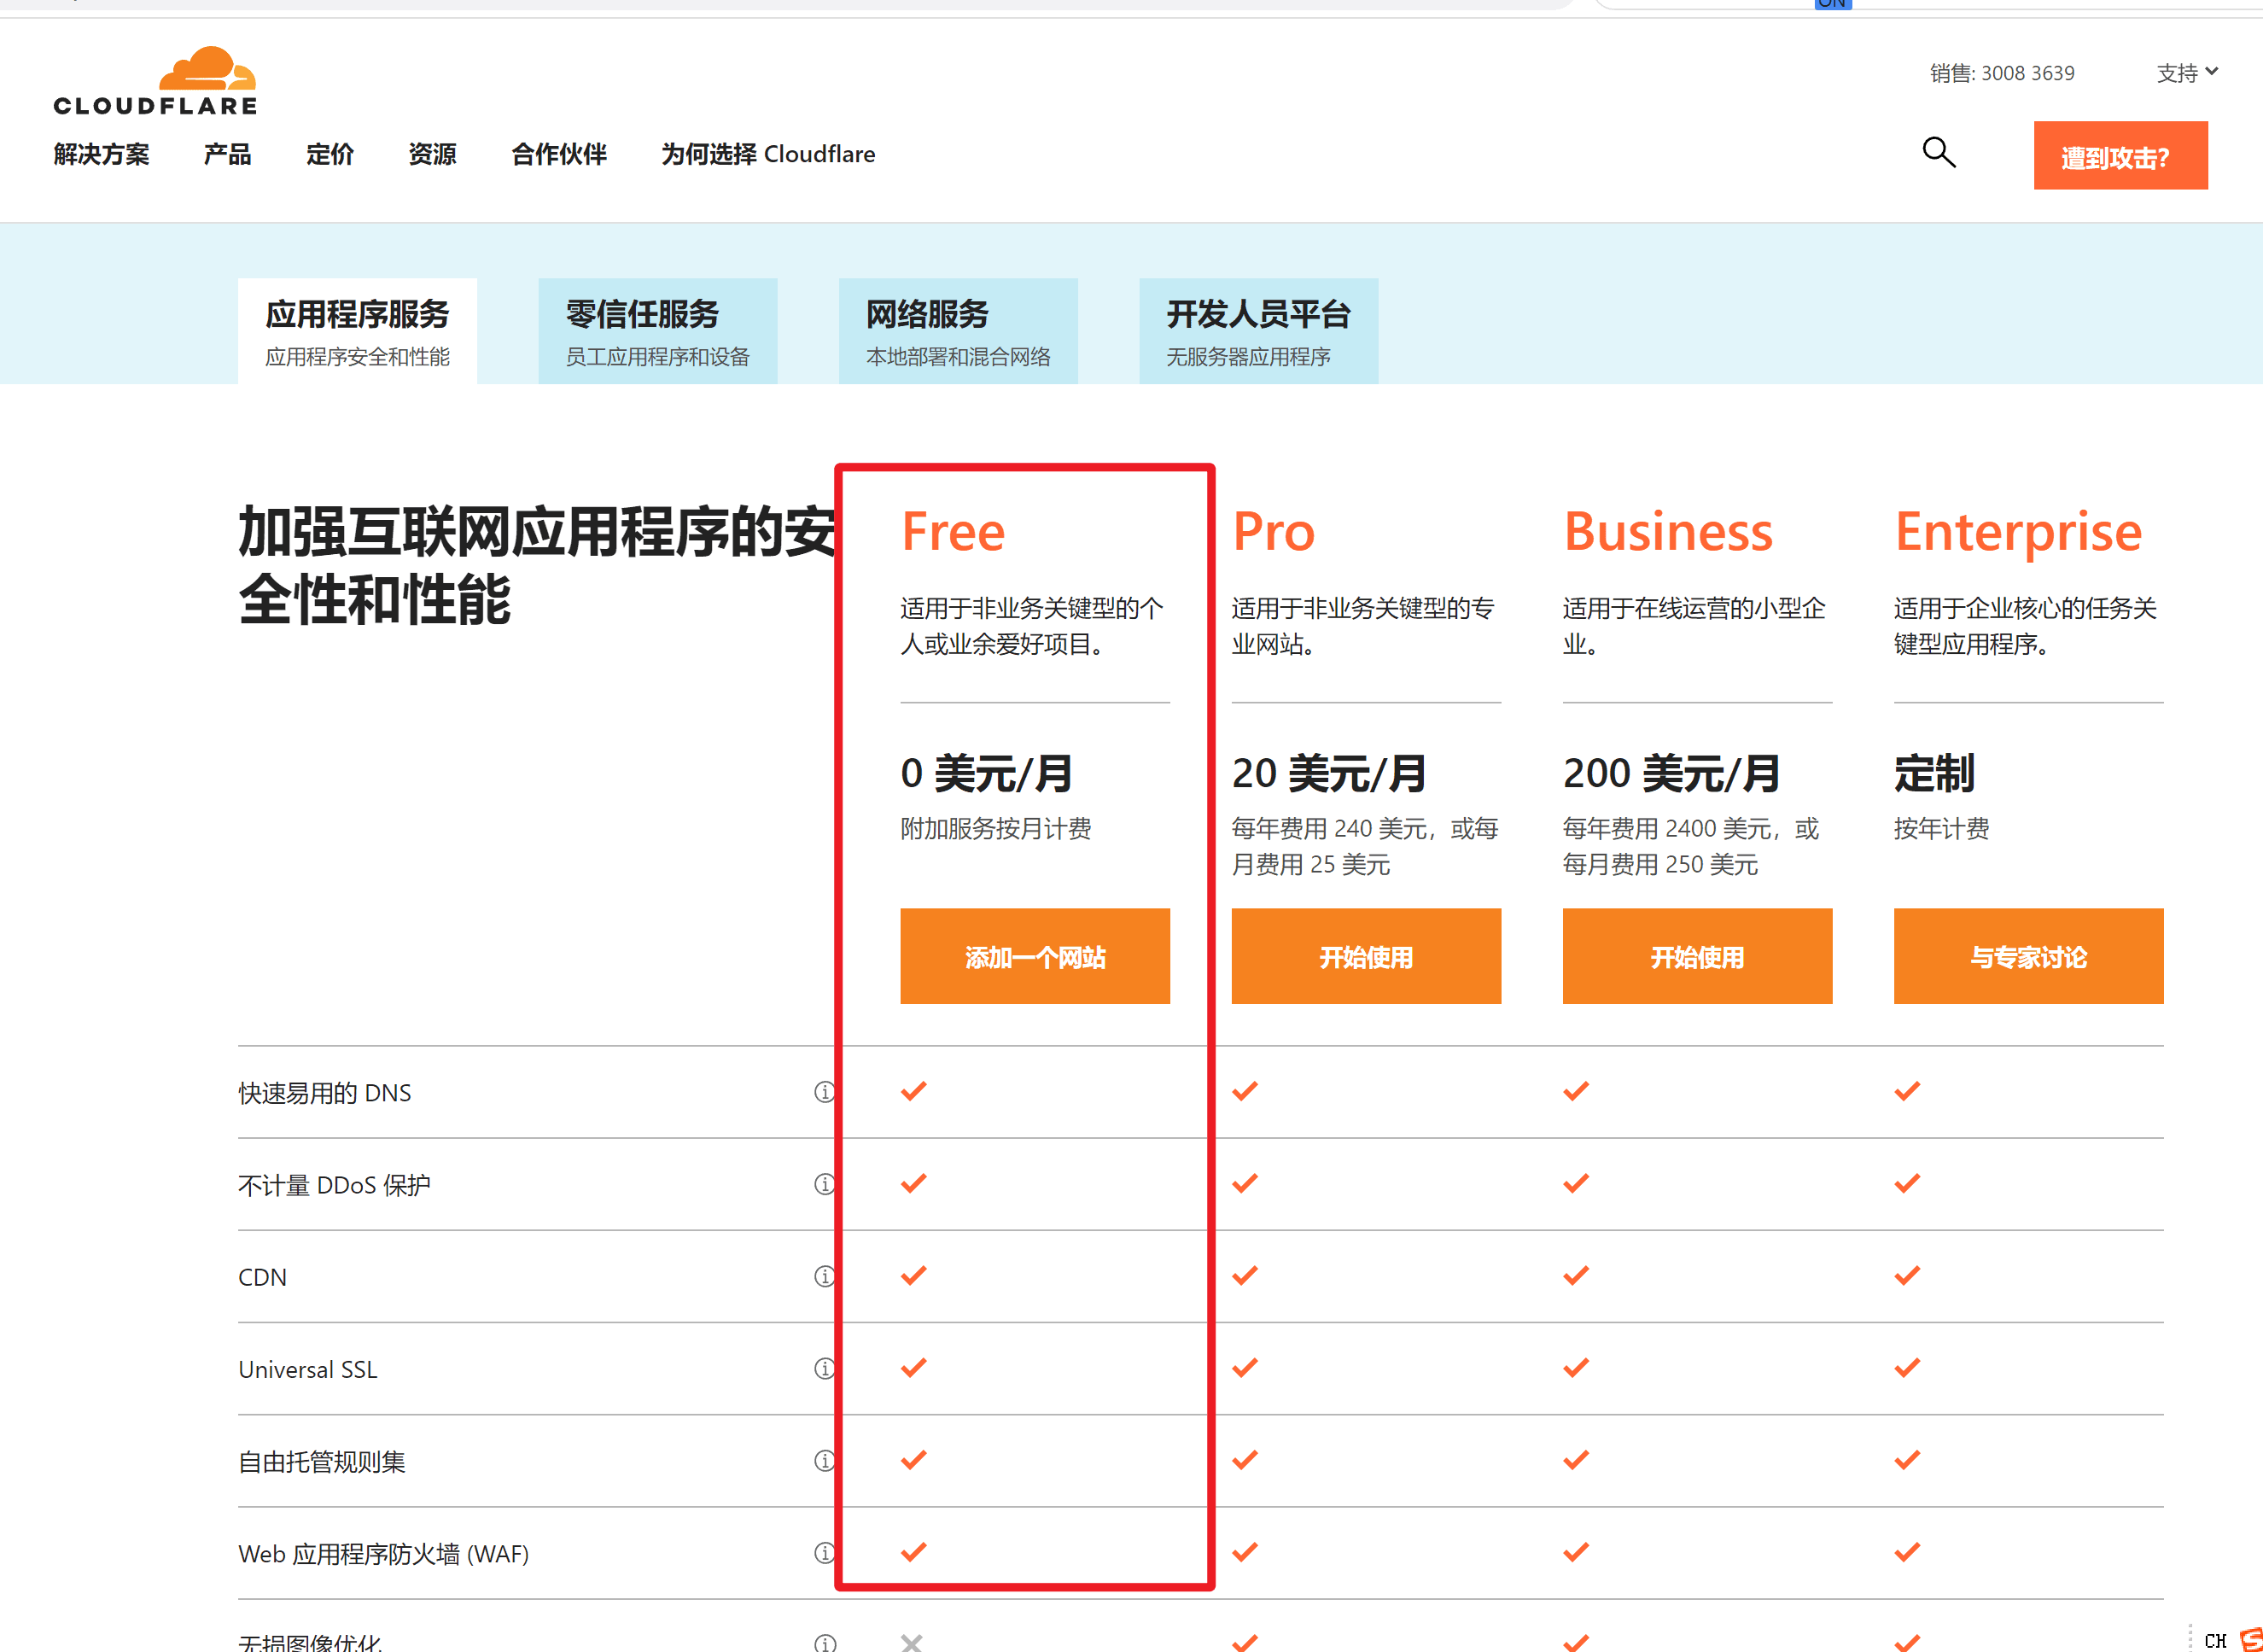Click 开始使用 under Business plan
The image size is (2263, 1652).
[x=1697, y=956]
